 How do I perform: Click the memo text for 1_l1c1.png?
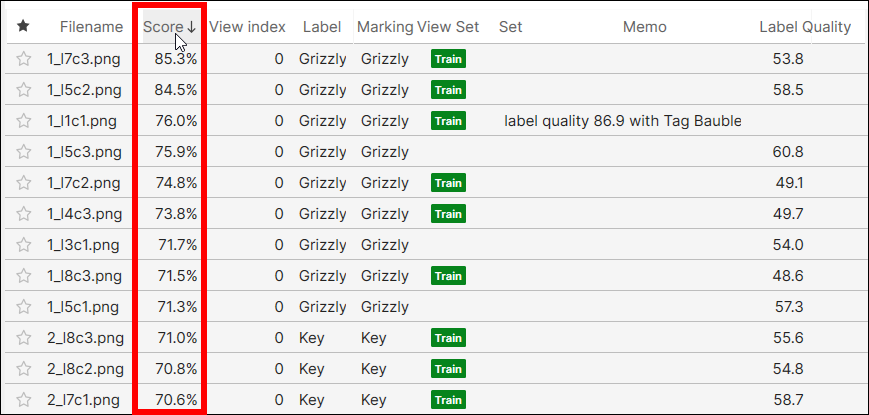(622, 121)
